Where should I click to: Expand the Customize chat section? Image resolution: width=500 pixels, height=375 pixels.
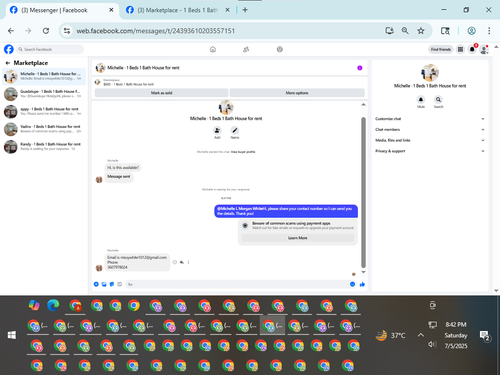[429, 119]
